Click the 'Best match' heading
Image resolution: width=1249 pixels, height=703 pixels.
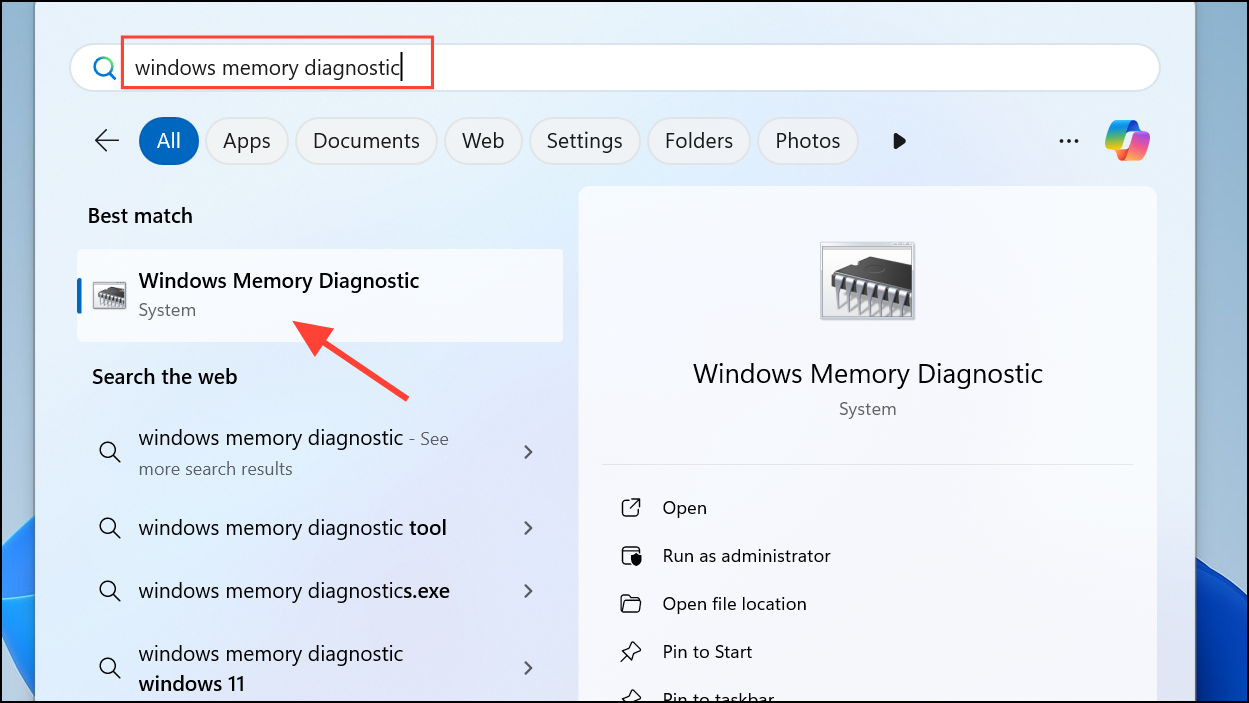[140, 216]
